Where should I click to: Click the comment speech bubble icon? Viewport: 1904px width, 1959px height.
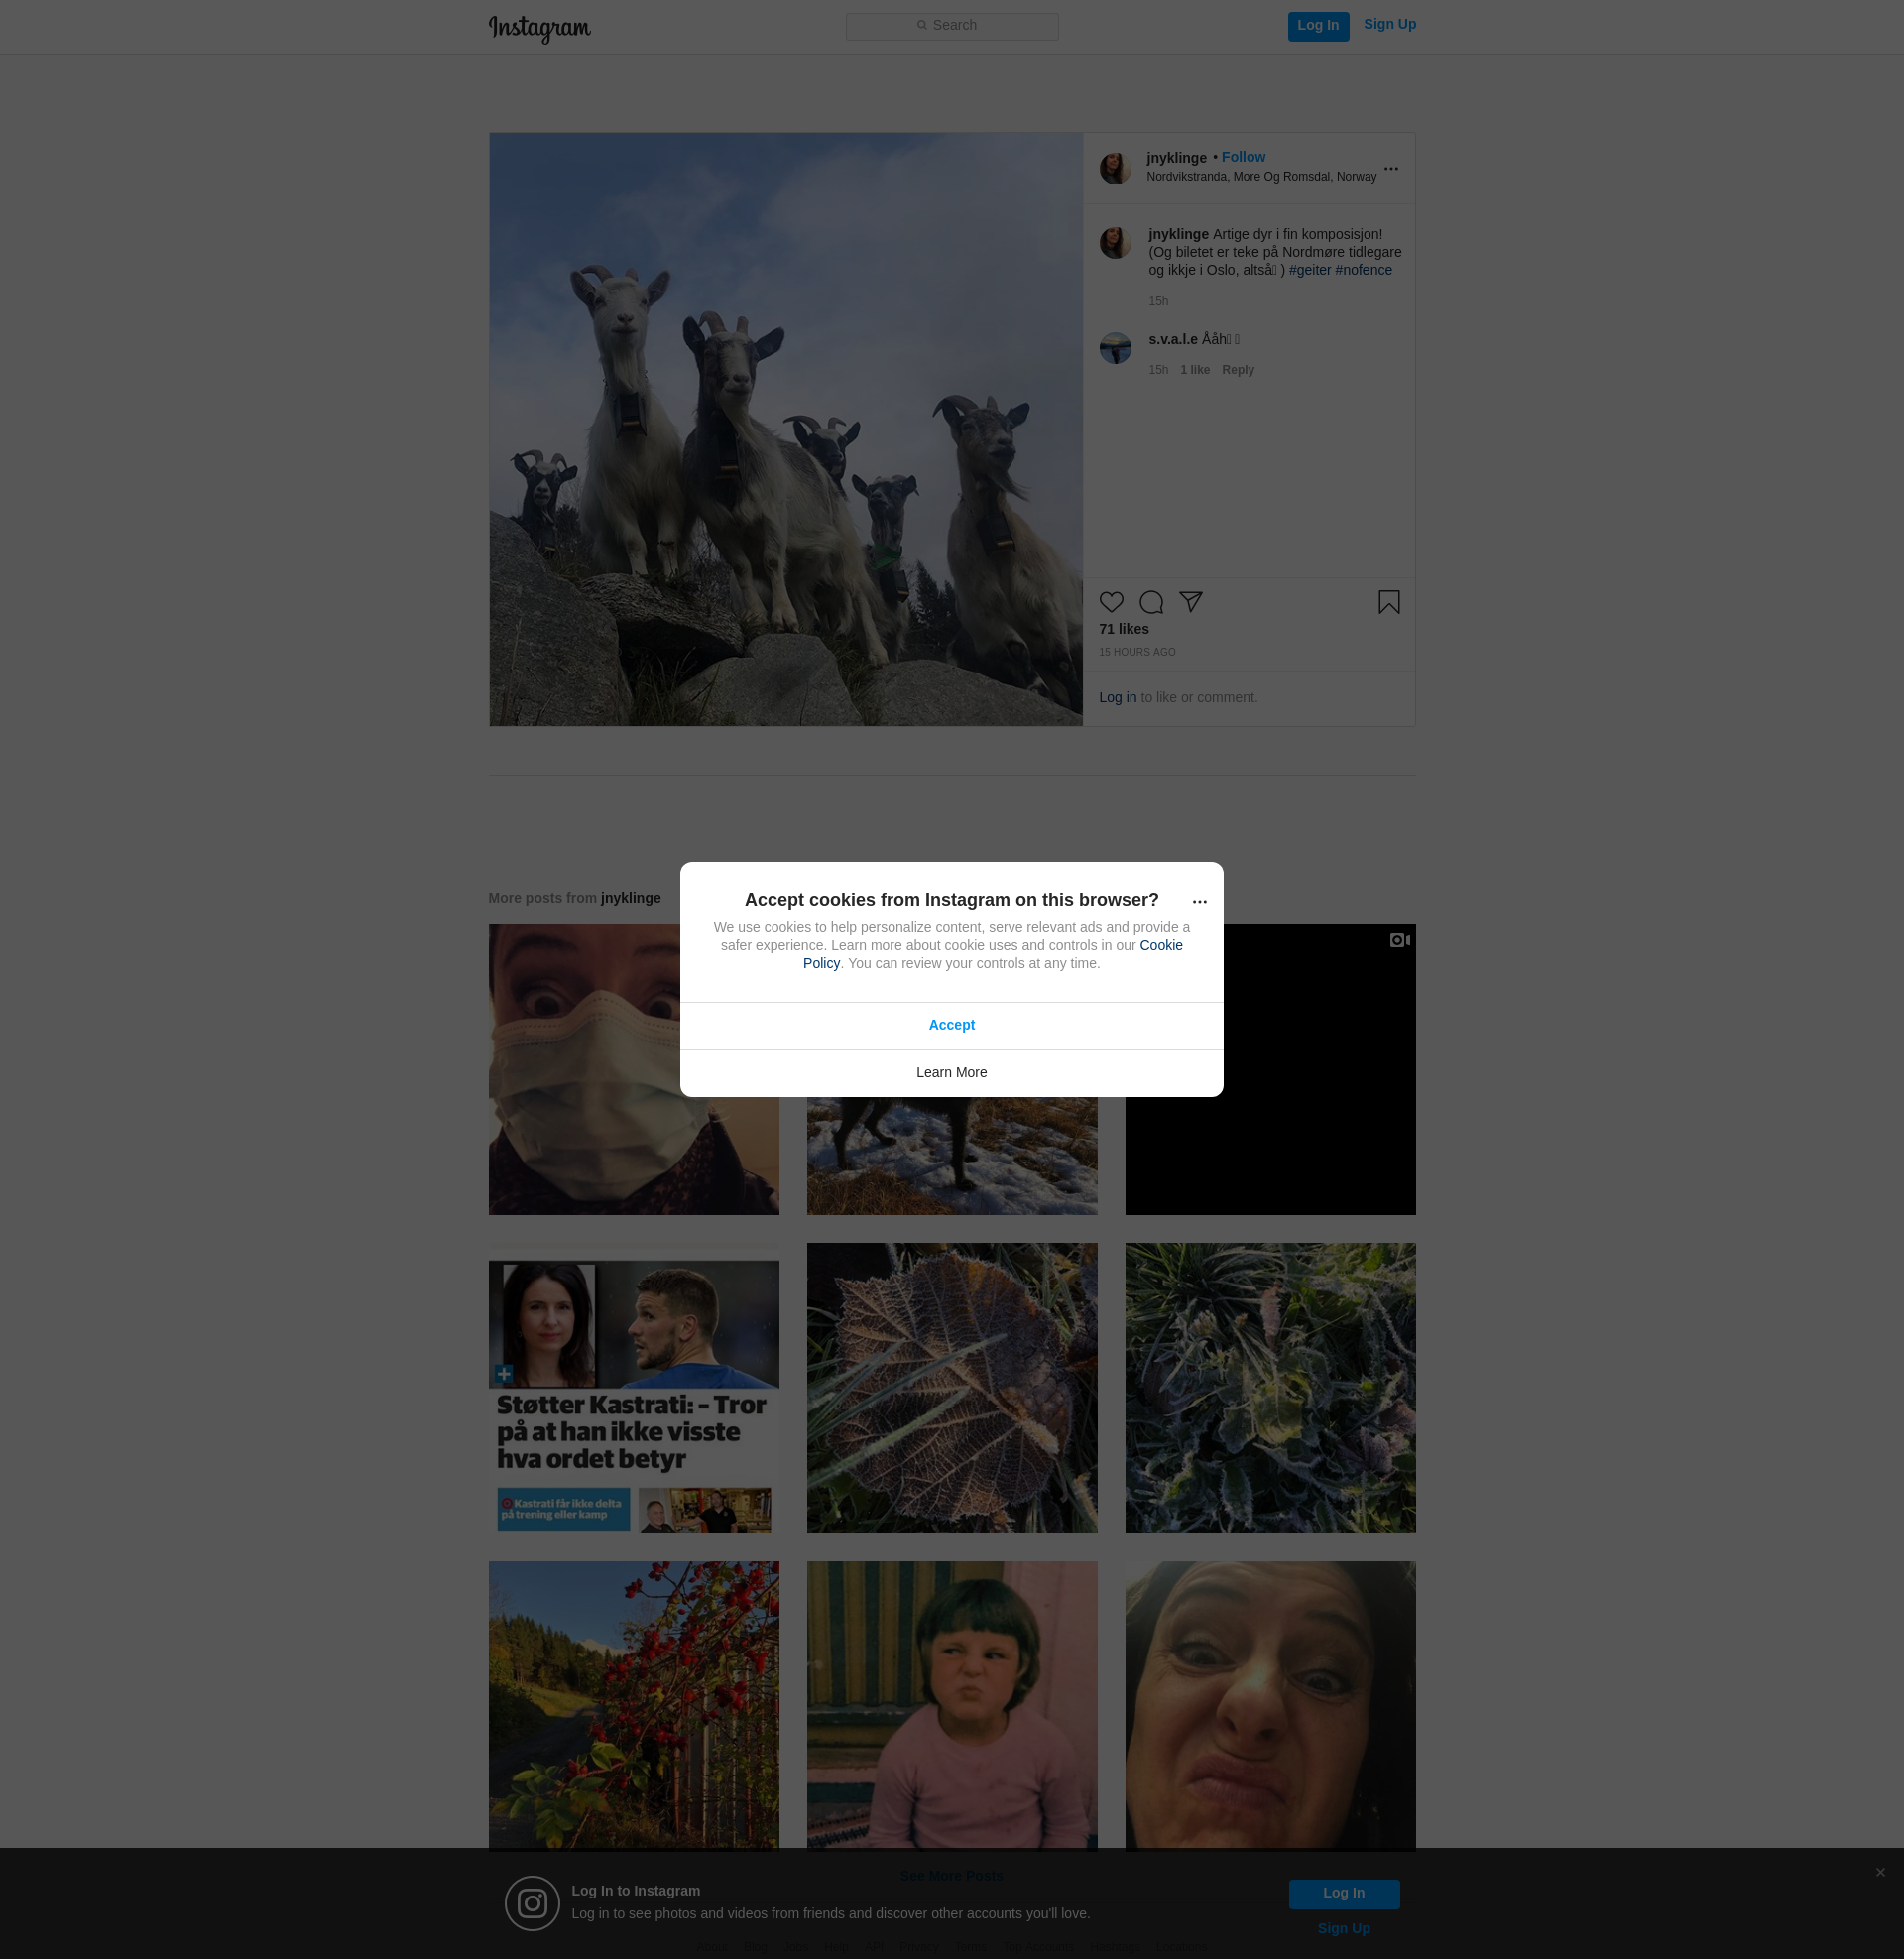coord(1151,602)
